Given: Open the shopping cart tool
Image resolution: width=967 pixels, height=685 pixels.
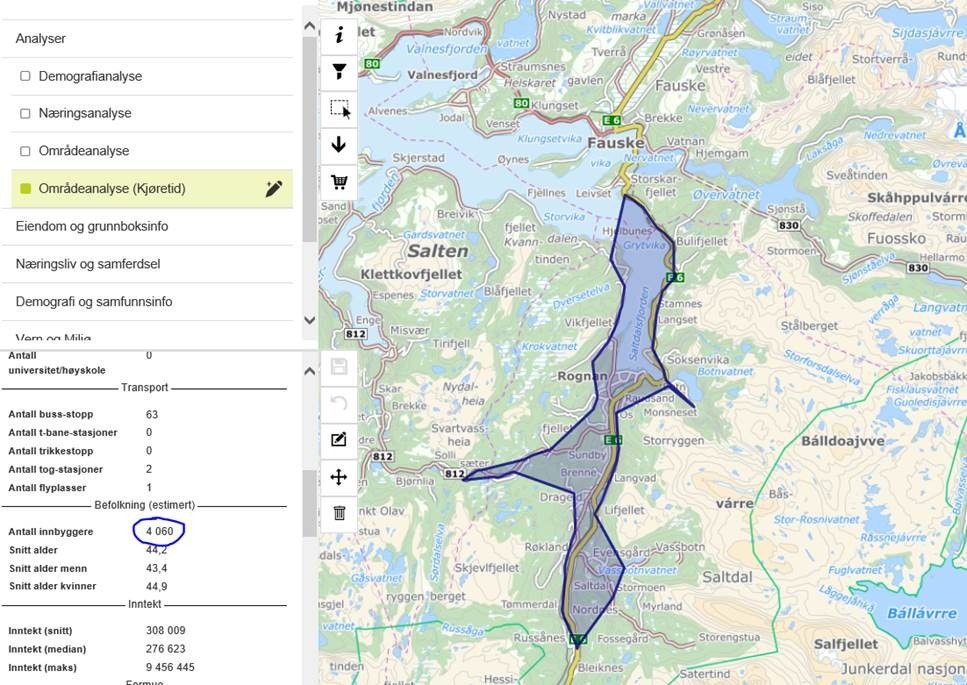Looking at the screenshot, I should point(338,180).
